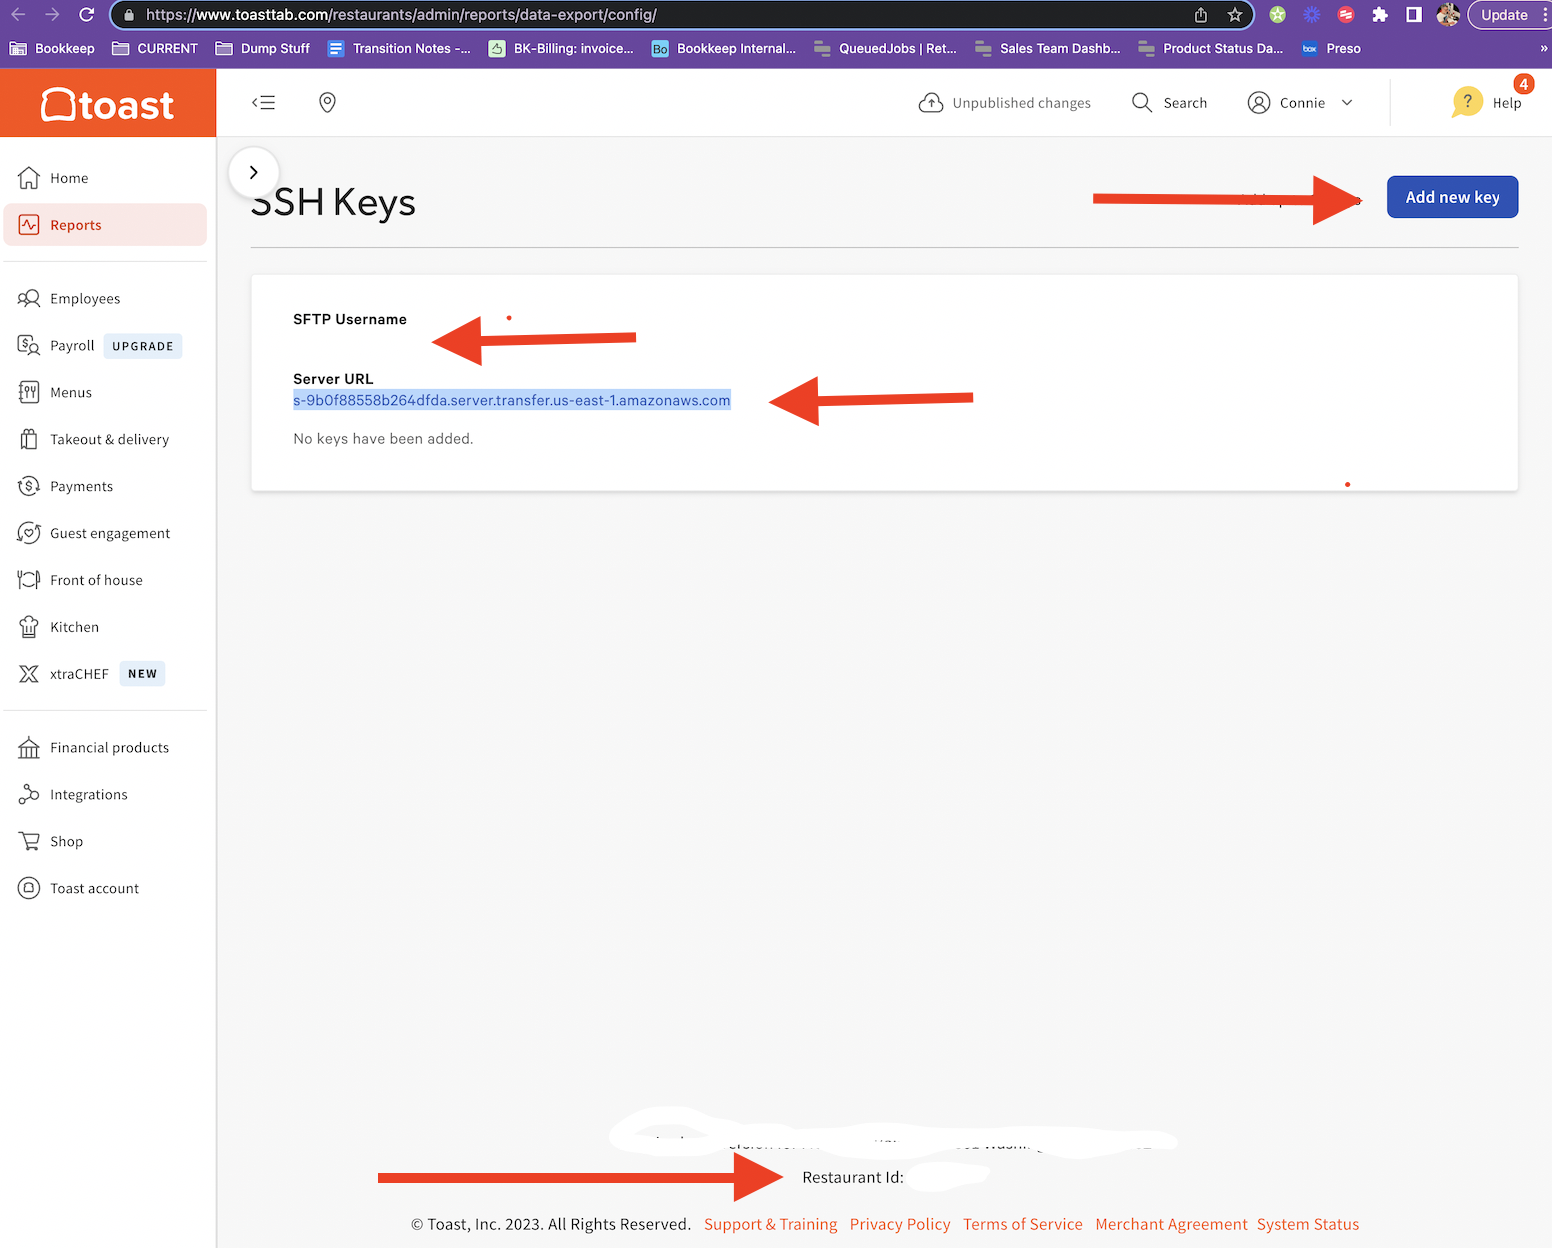Open the Bookkeep bookmark
Screen dimensions: 1552x1248
52,48
